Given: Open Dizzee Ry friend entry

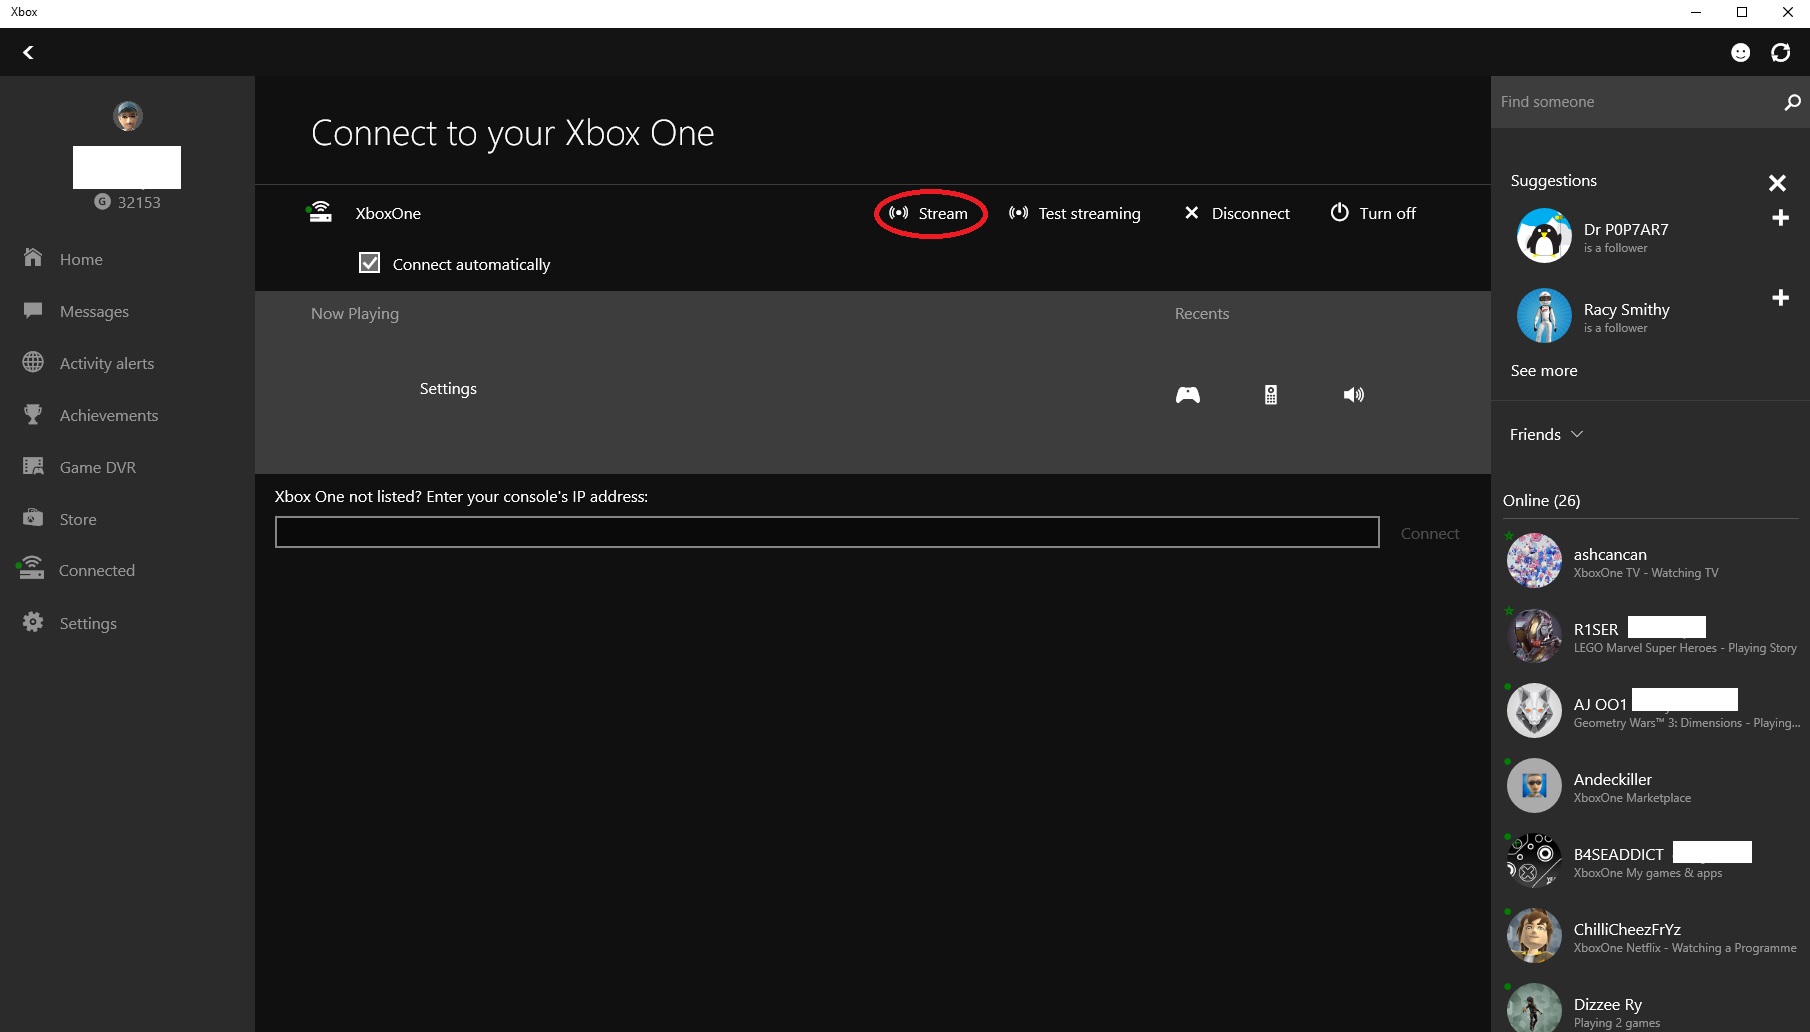Looking at the screenshot, I should [1650, 1008].
